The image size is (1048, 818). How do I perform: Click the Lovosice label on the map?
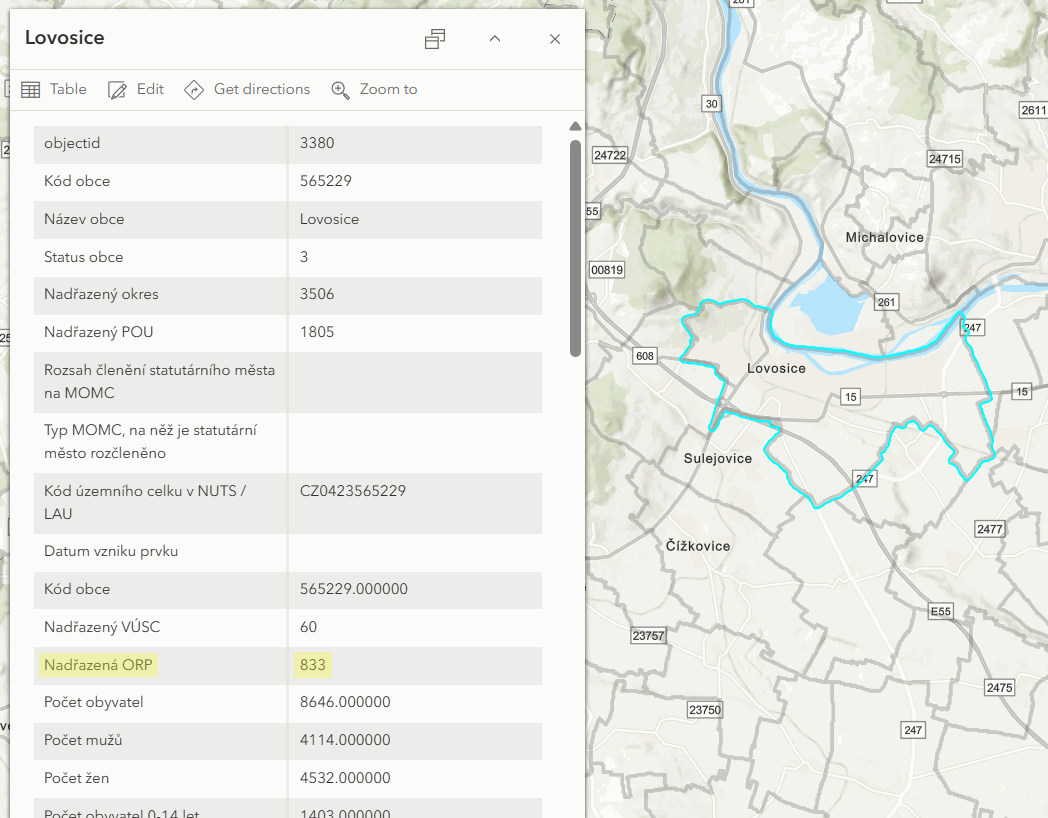776,368
